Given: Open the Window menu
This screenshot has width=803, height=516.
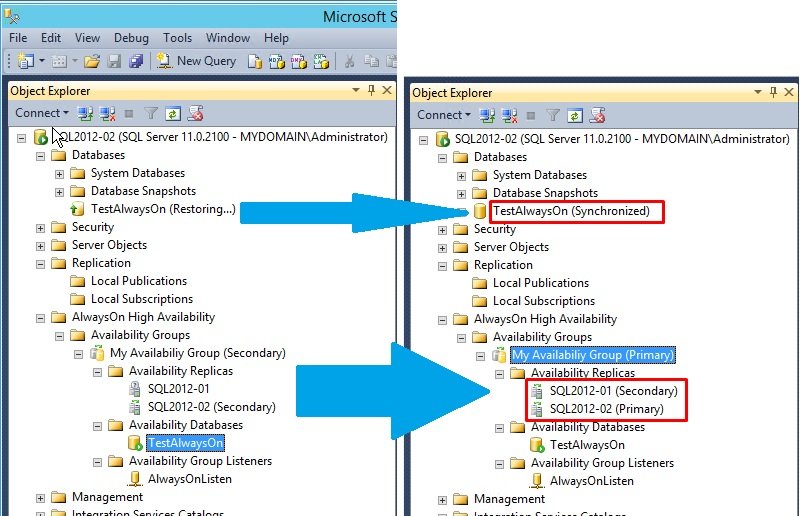Looking at the screenshot, I should pos(228,38).
